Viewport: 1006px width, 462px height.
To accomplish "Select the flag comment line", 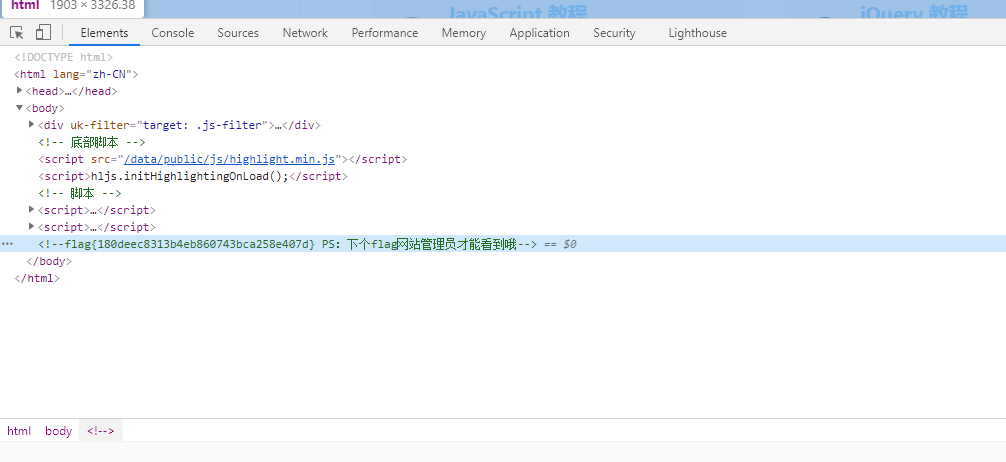I will pyautogui.click(x=503, y=244).
